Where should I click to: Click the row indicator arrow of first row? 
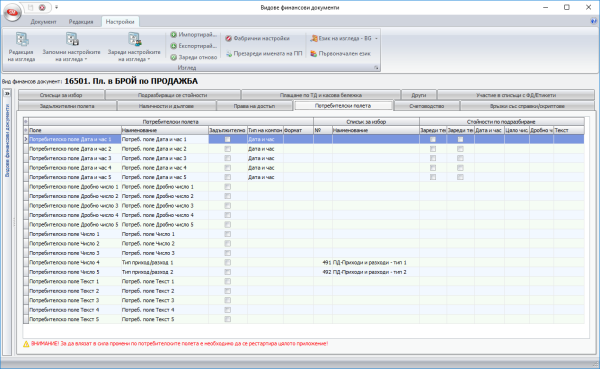click(x=26, y=139)
